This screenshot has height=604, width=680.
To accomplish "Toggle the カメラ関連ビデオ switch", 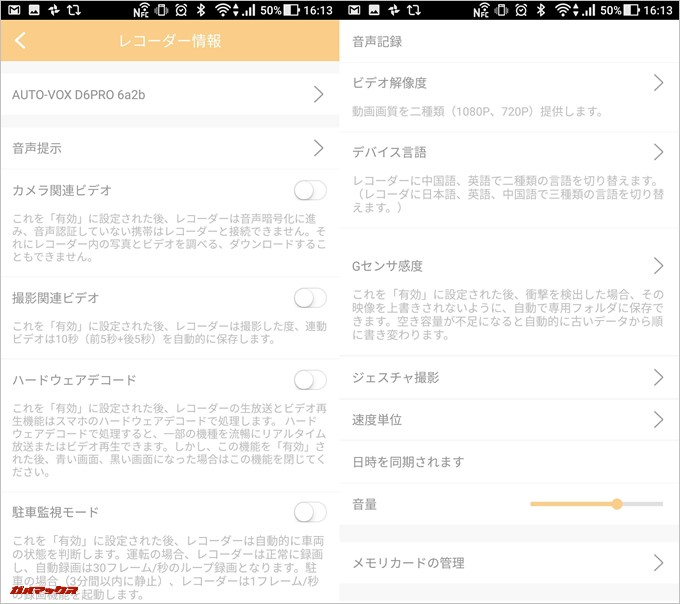I will click(310, 190).
